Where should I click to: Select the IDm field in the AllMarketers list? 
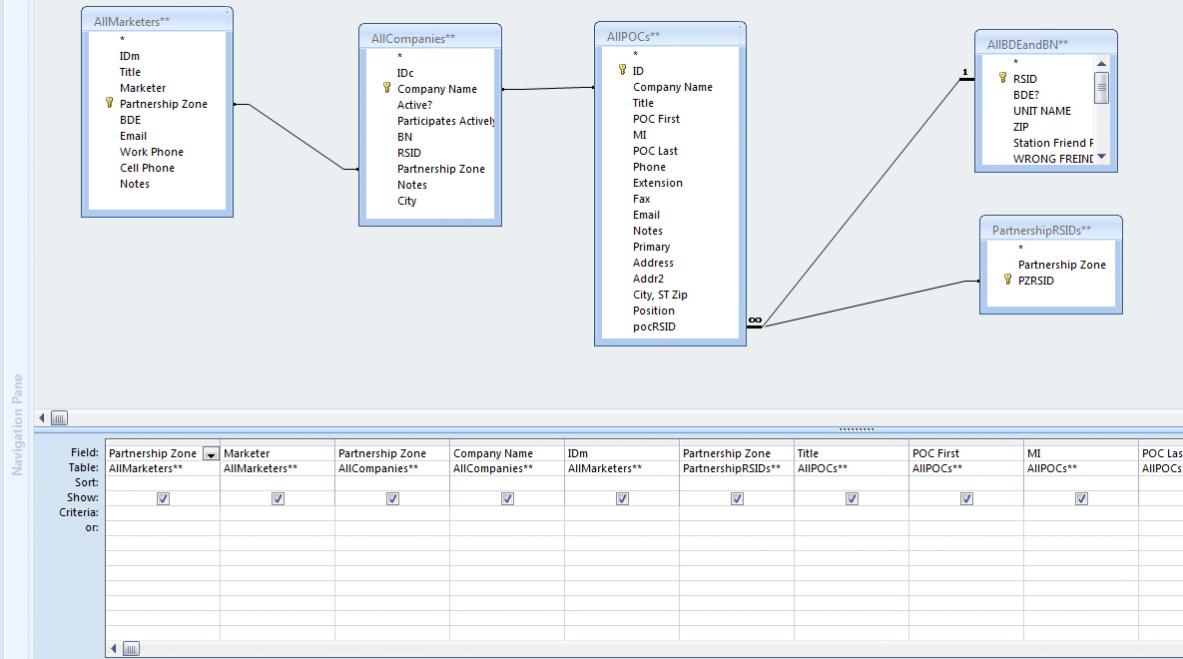click(129, 56)
